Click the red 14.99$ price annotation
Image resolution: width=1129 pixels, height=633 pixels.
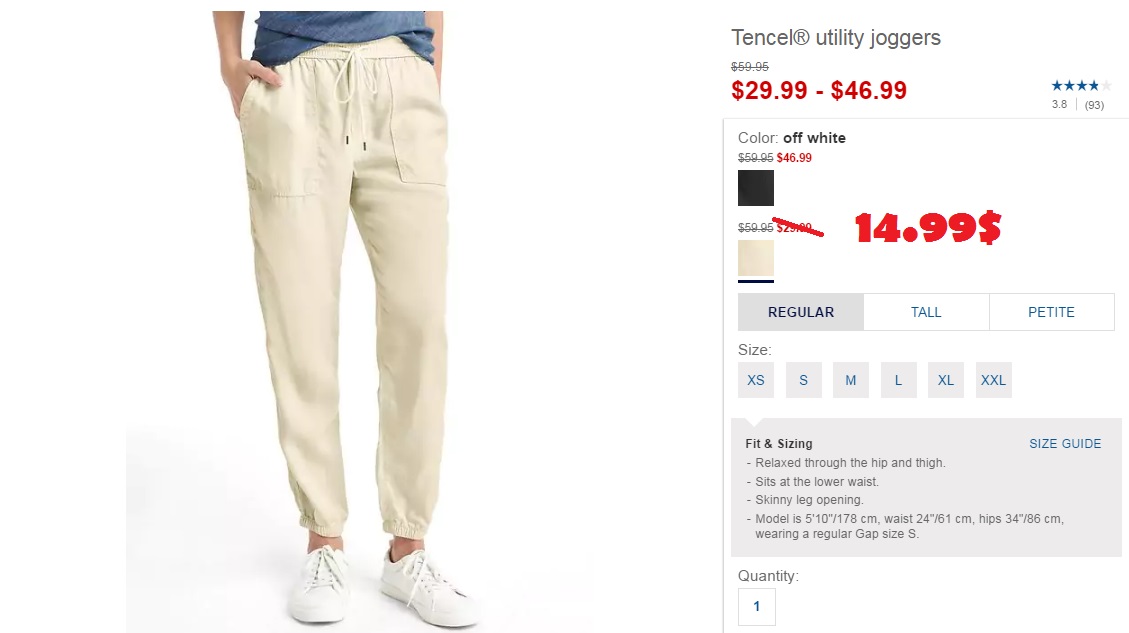coord(928,228)
